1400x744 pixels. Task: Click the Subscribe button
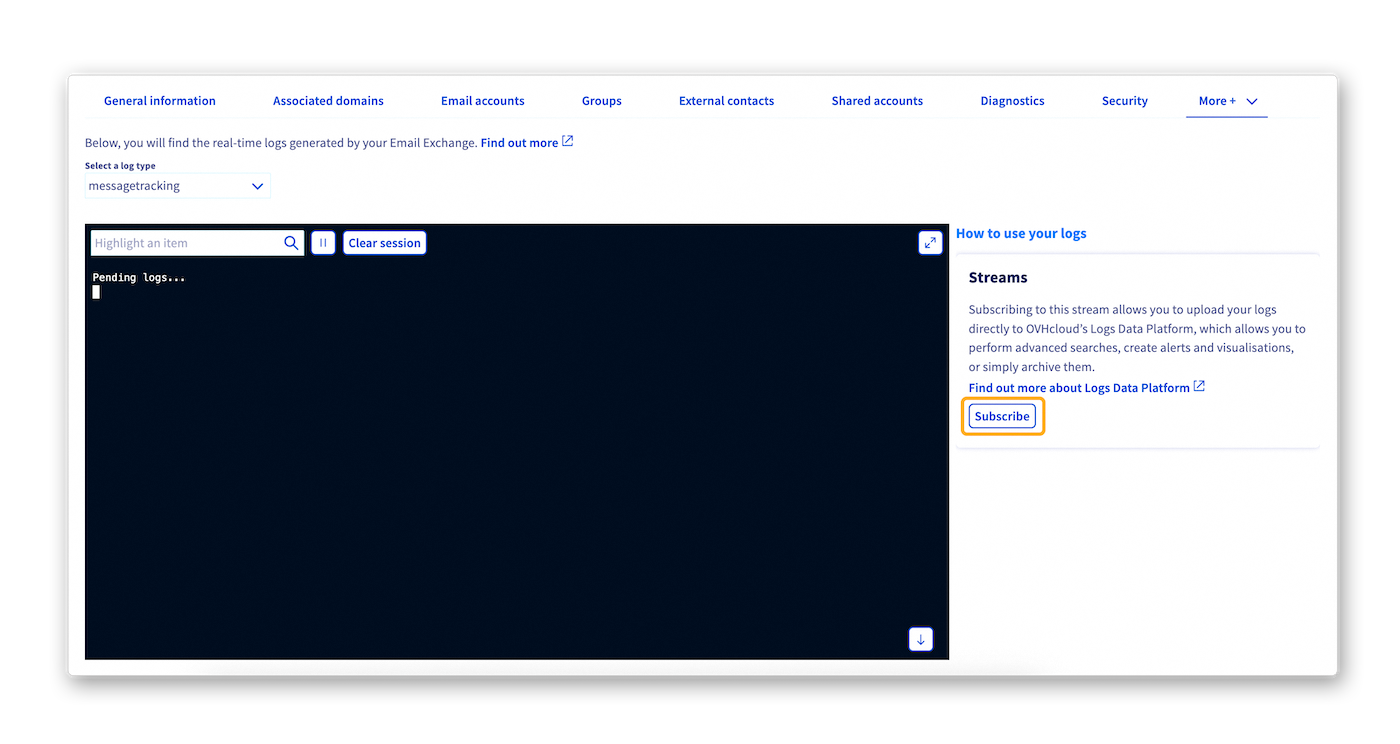tap(1002, 415)
